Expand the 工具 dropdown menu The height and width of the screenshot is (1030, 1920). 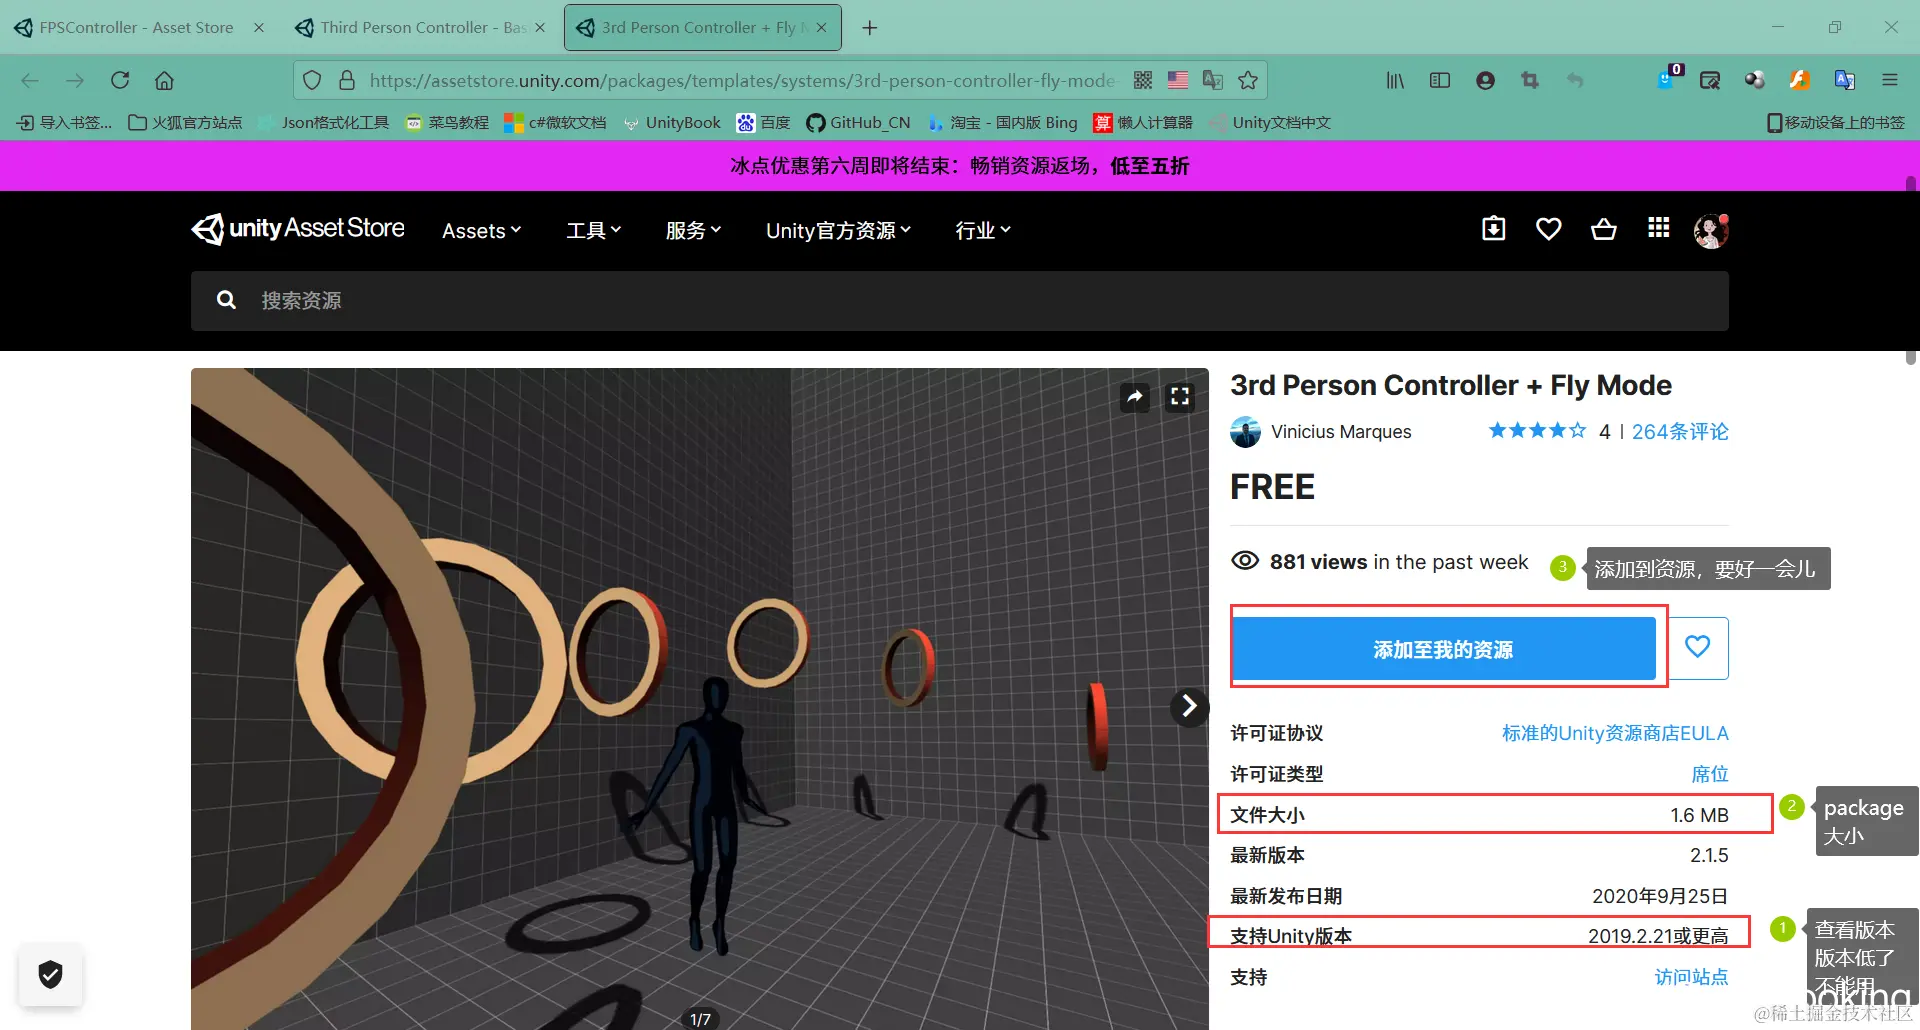pos(594,231)
